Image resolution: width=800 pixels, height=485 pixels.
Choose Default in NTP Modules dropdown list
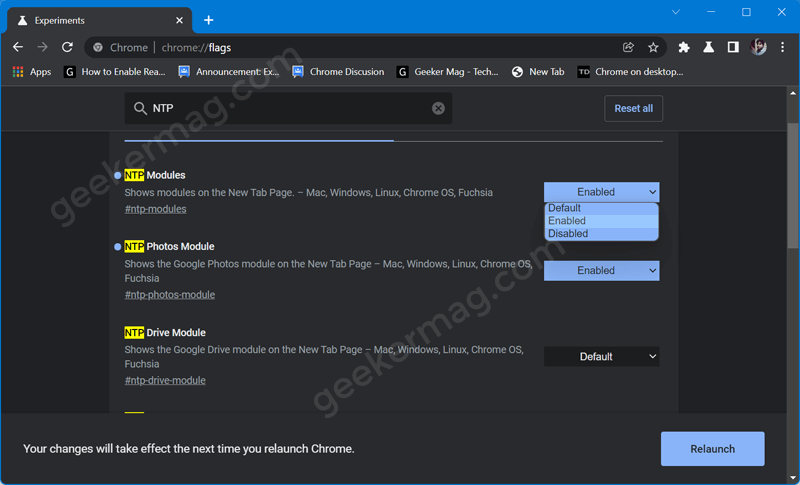coord(602,208)
